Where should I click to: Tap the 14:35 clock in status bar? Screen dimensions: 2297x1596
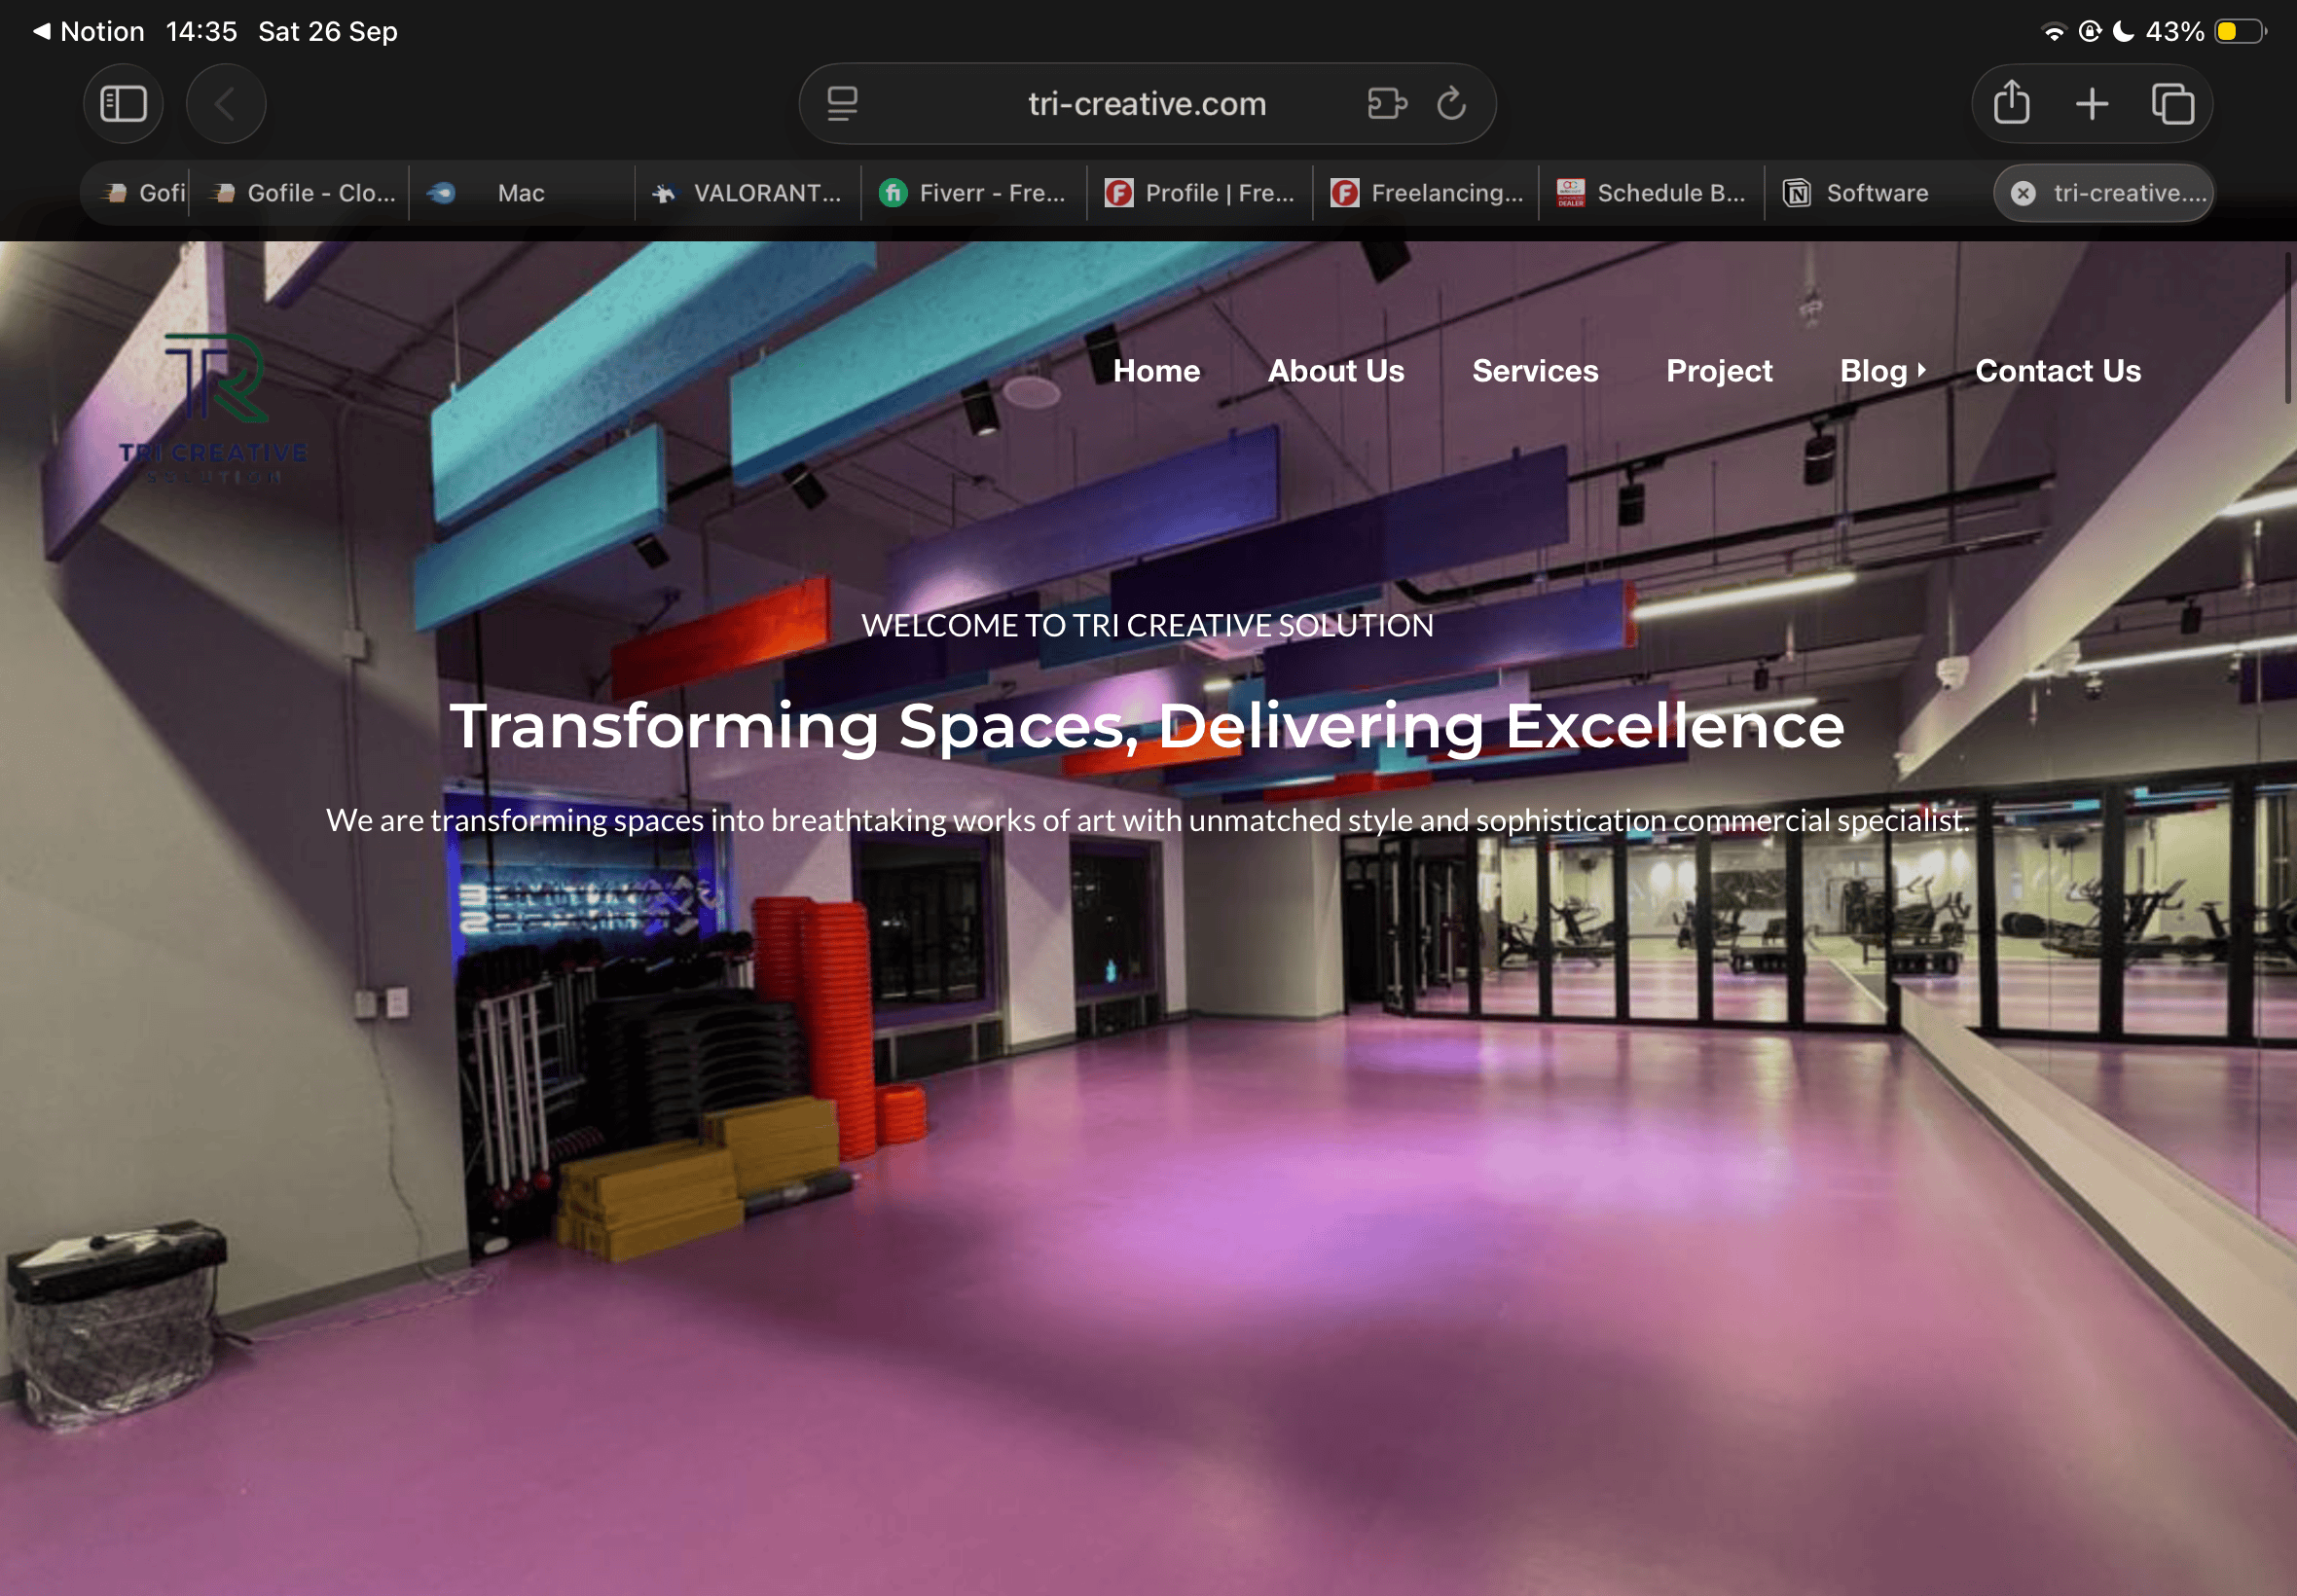202,31
